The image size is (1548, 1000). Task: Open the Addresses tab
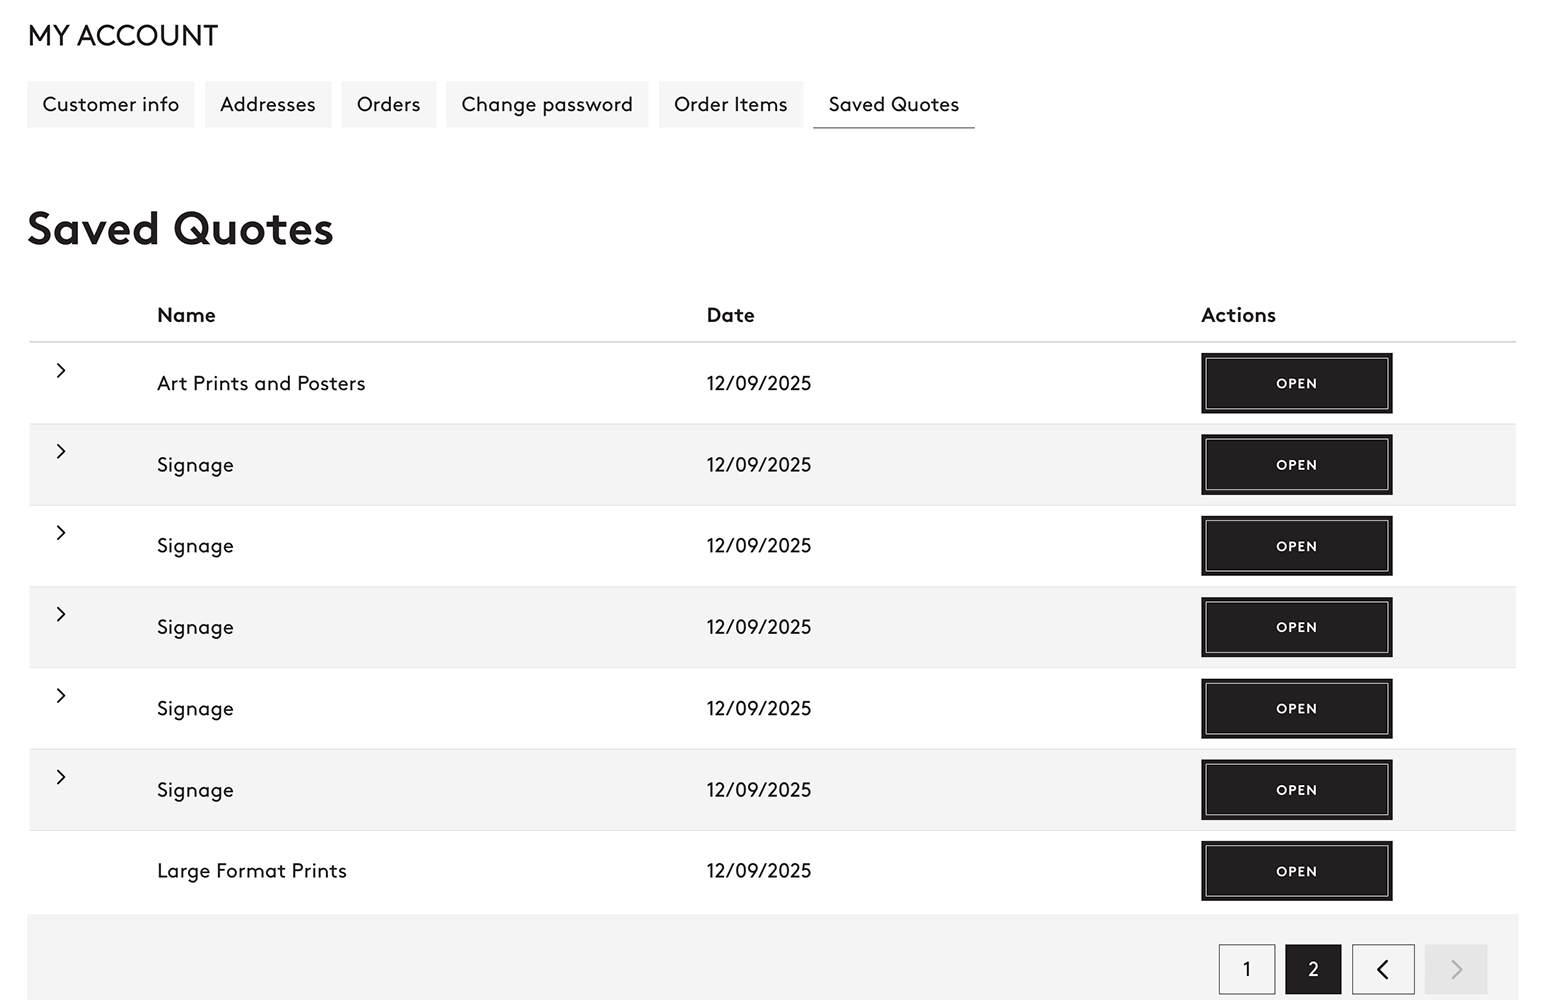pos(268,105)
